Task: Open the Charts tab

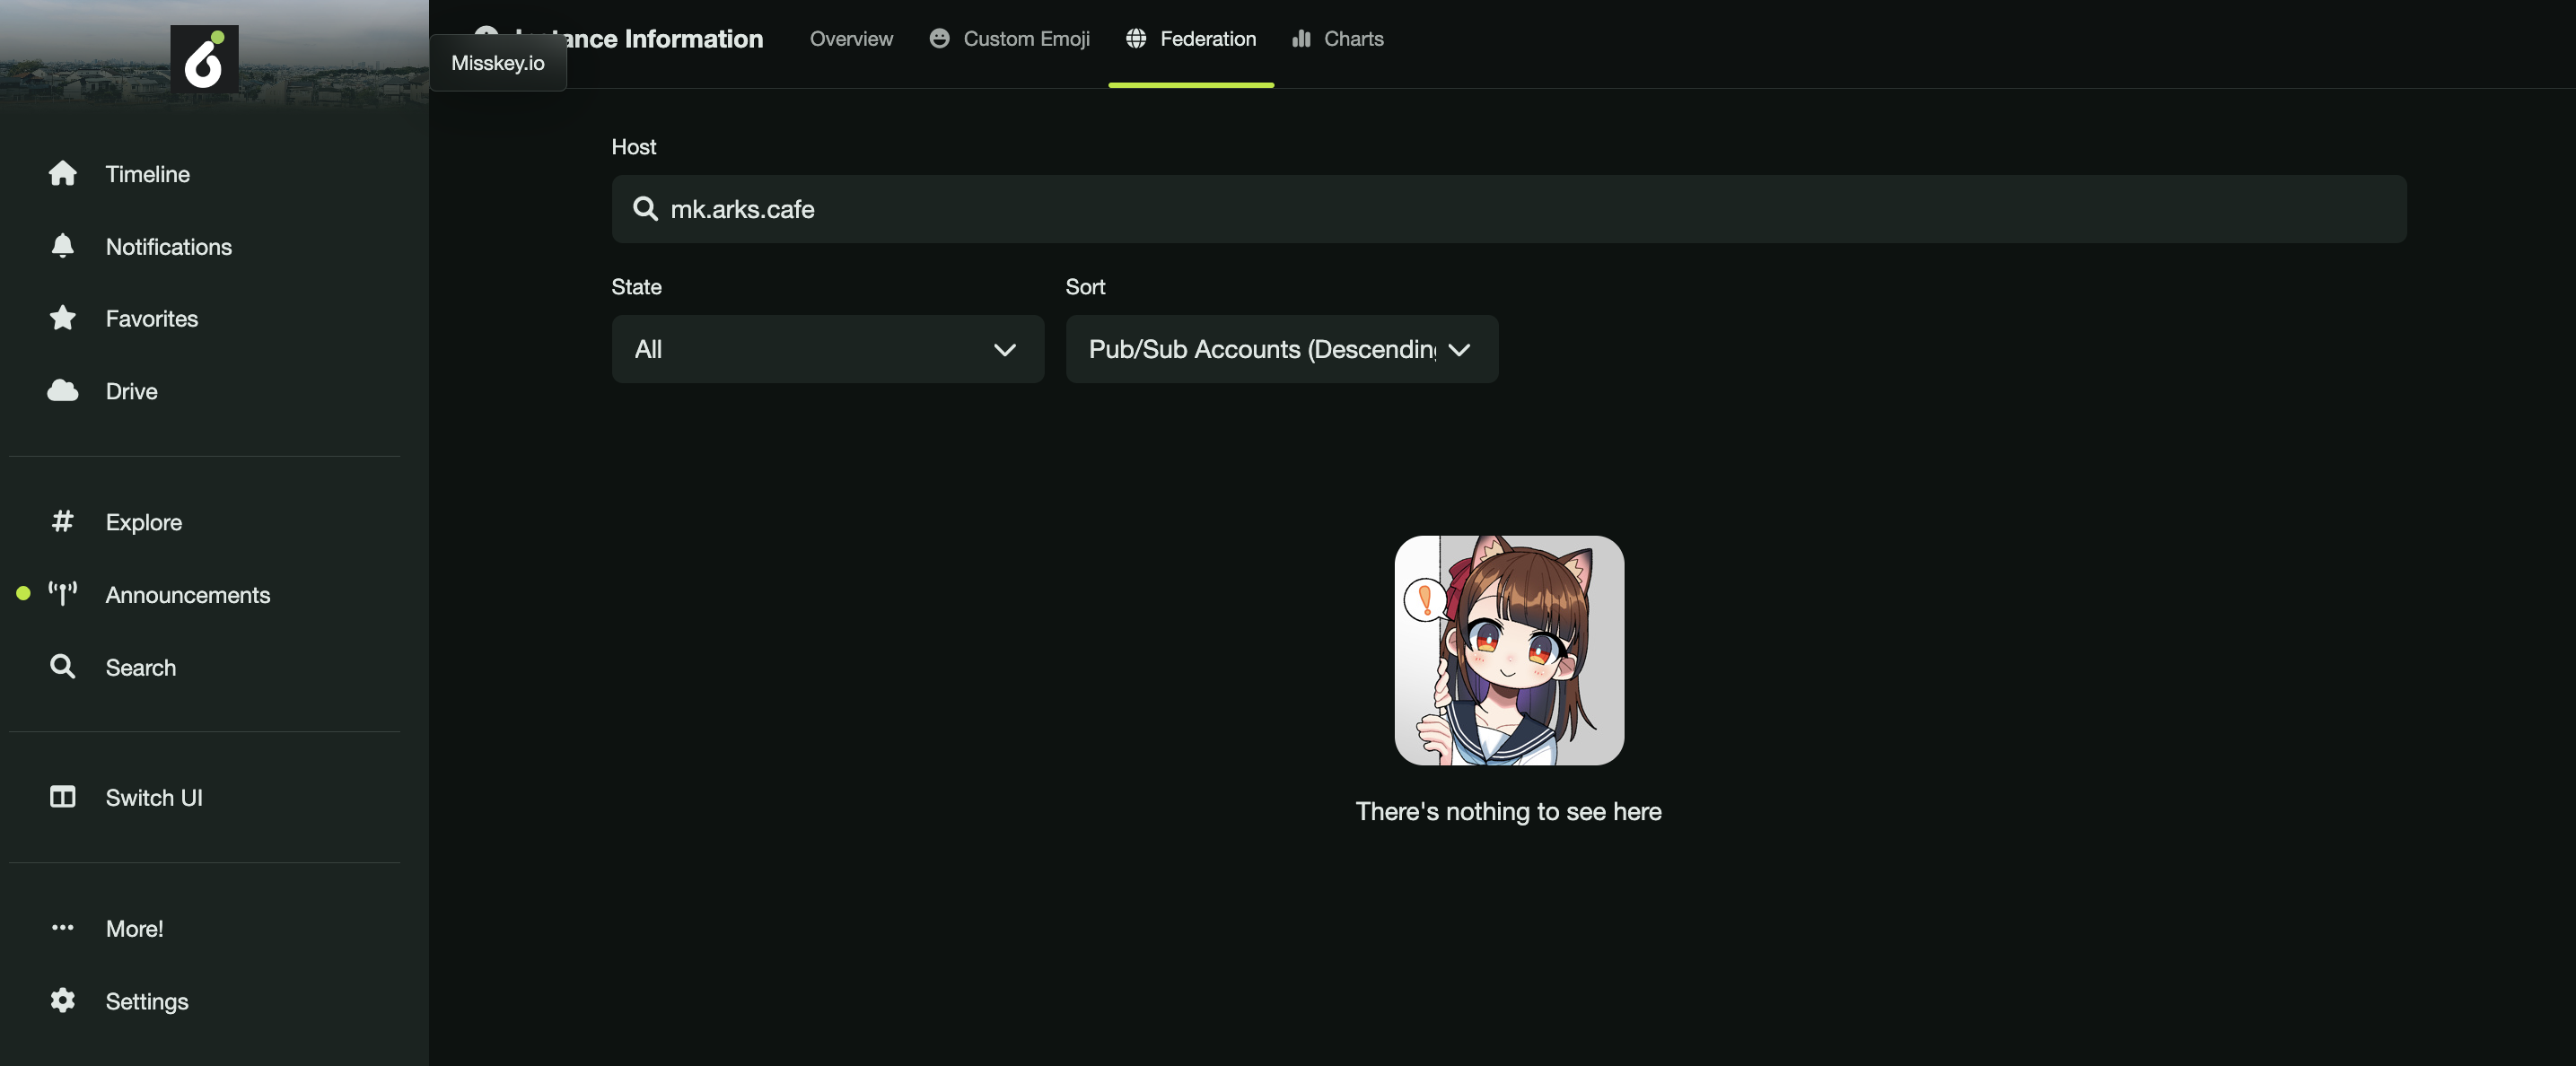Action: click(1352, 39)
